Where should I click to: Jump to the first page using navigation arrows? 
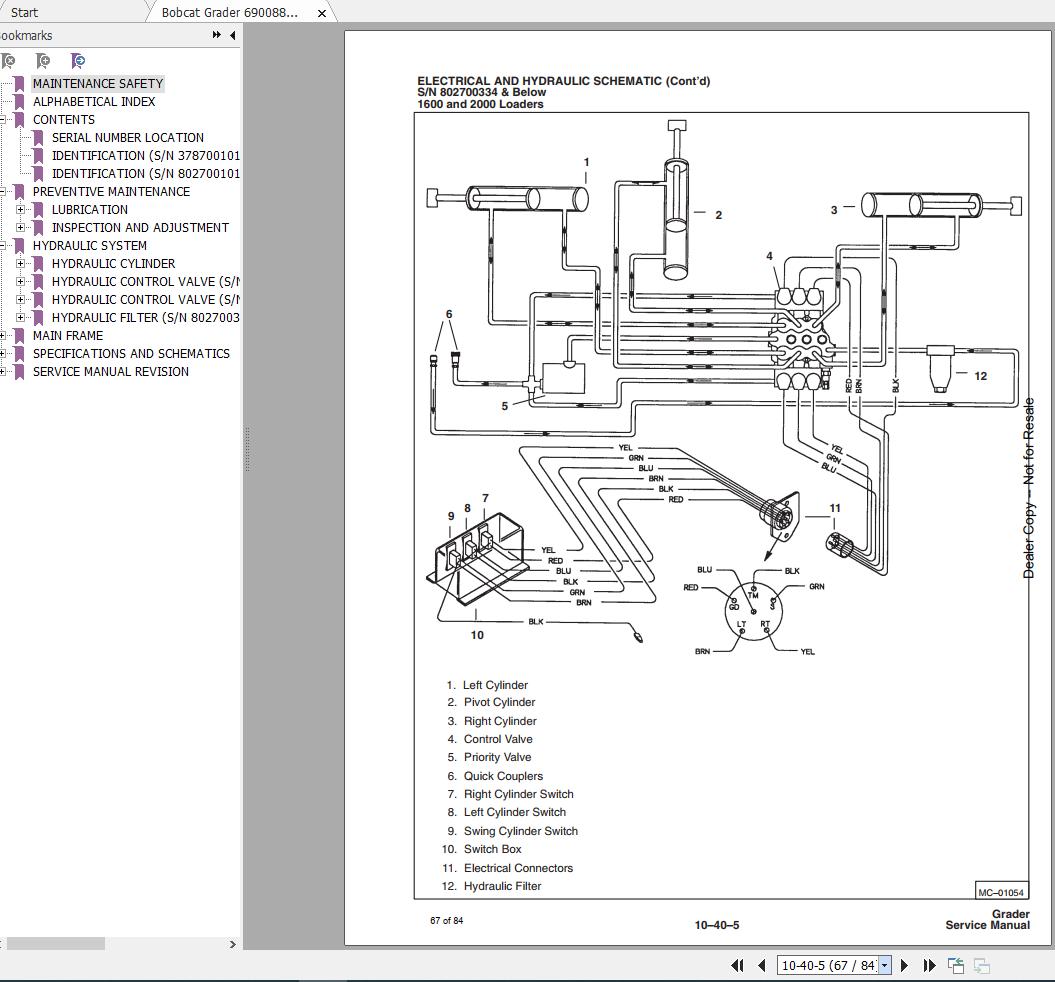738,965
